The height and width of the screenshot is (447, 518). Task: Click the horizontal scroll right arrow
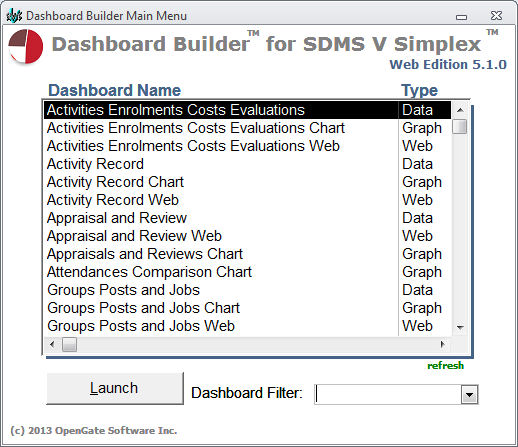443,344
